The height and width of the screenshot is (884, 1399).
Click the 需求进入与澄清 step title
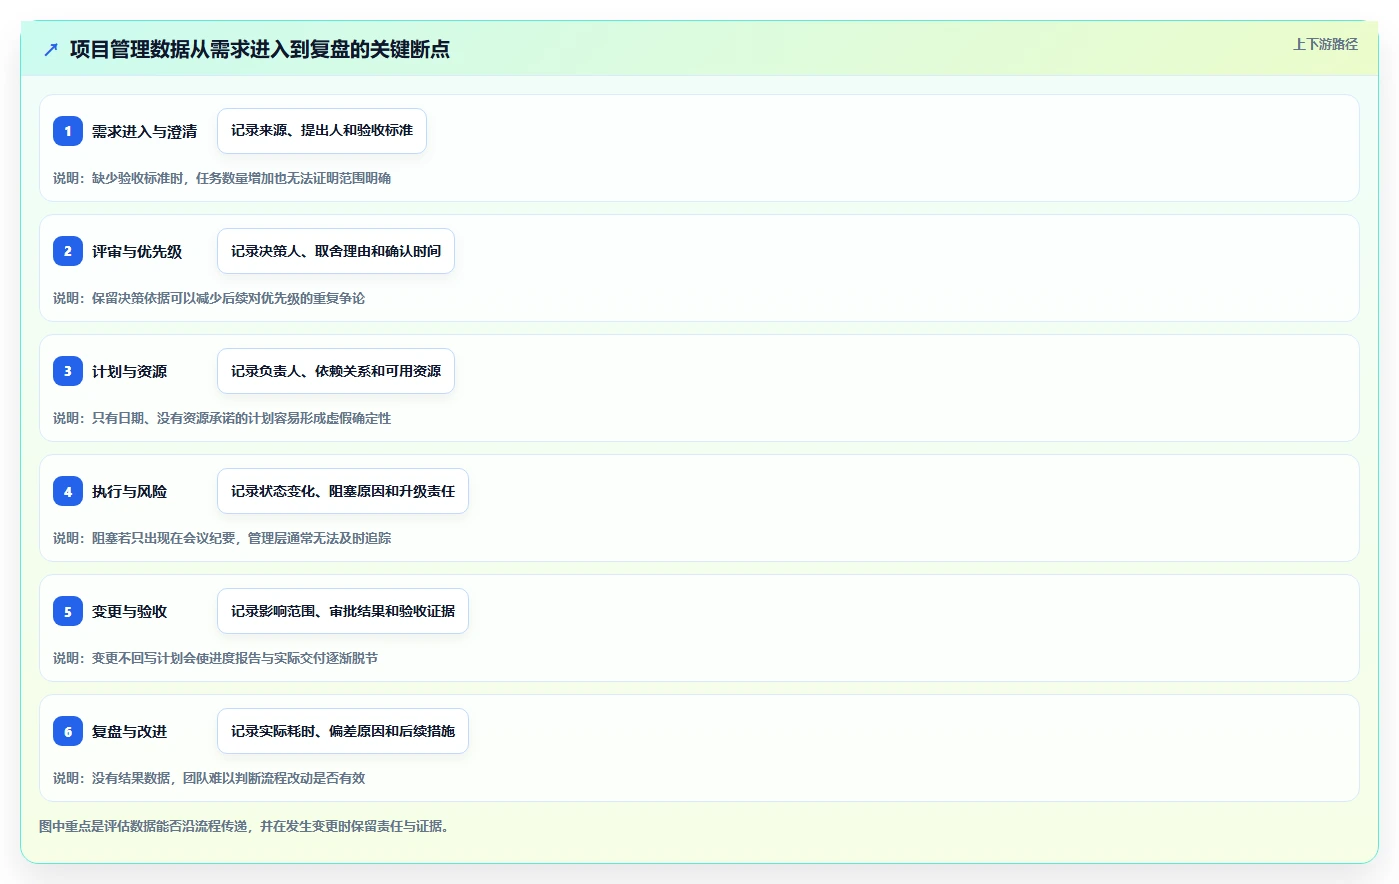145,131
